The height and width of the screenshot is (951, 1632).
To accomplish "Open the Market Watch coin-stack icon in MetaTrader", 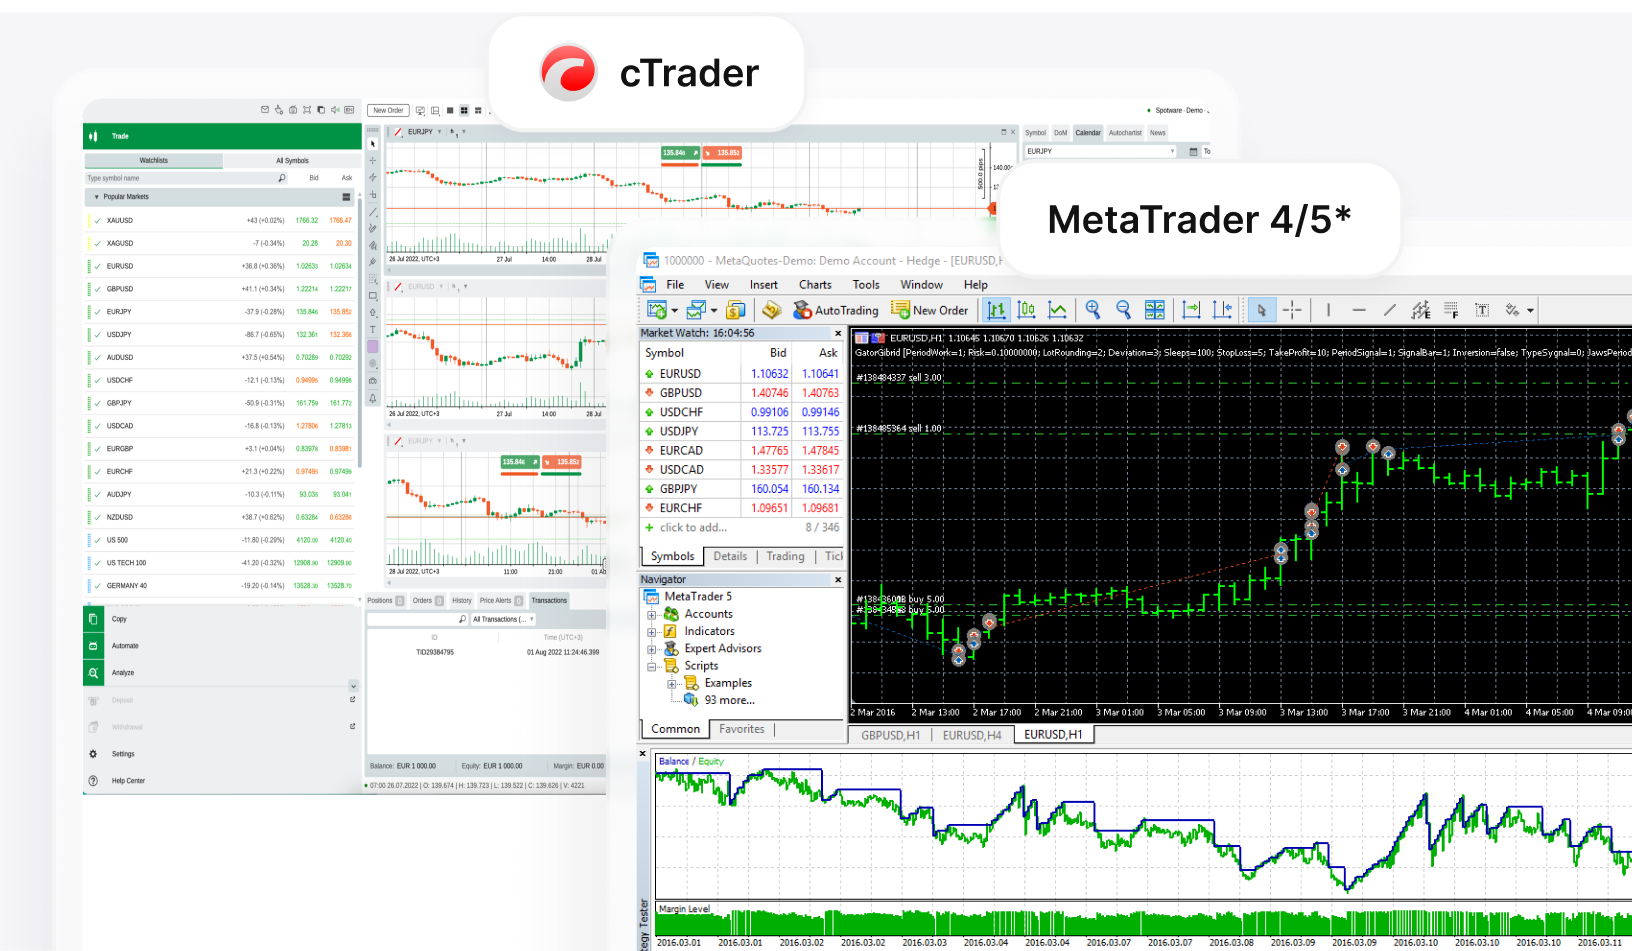I will (735, 310).
